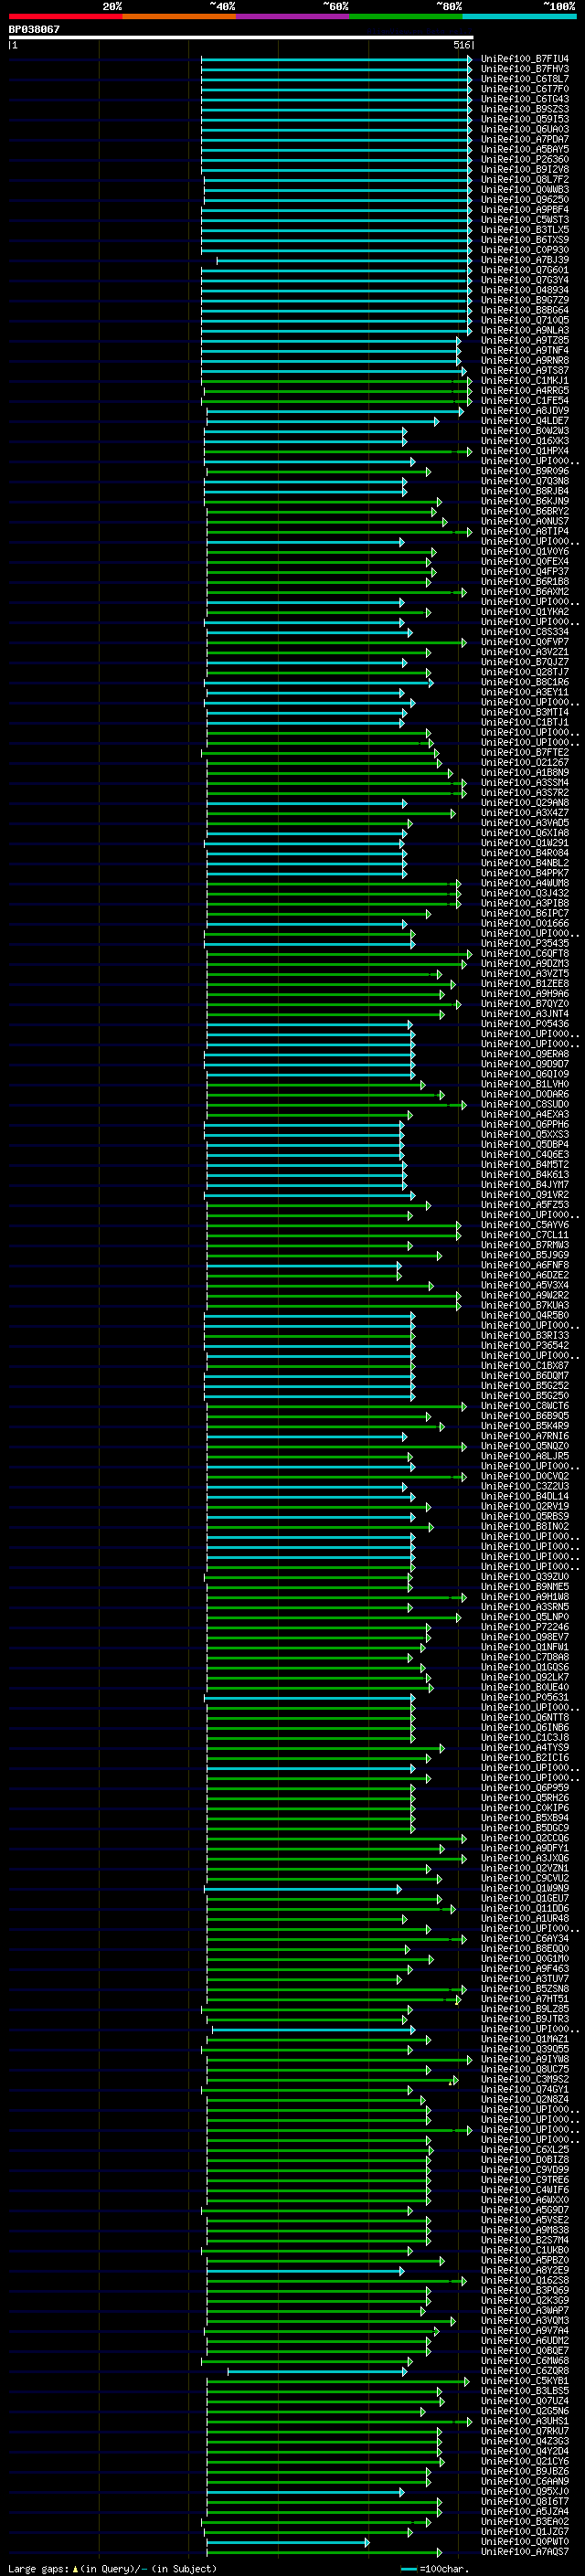Click the green ~80% identity legend segment
Image resolution: width=585 pixels, height=2576 pixels.
pyautogui.click(x=406, y=16)
